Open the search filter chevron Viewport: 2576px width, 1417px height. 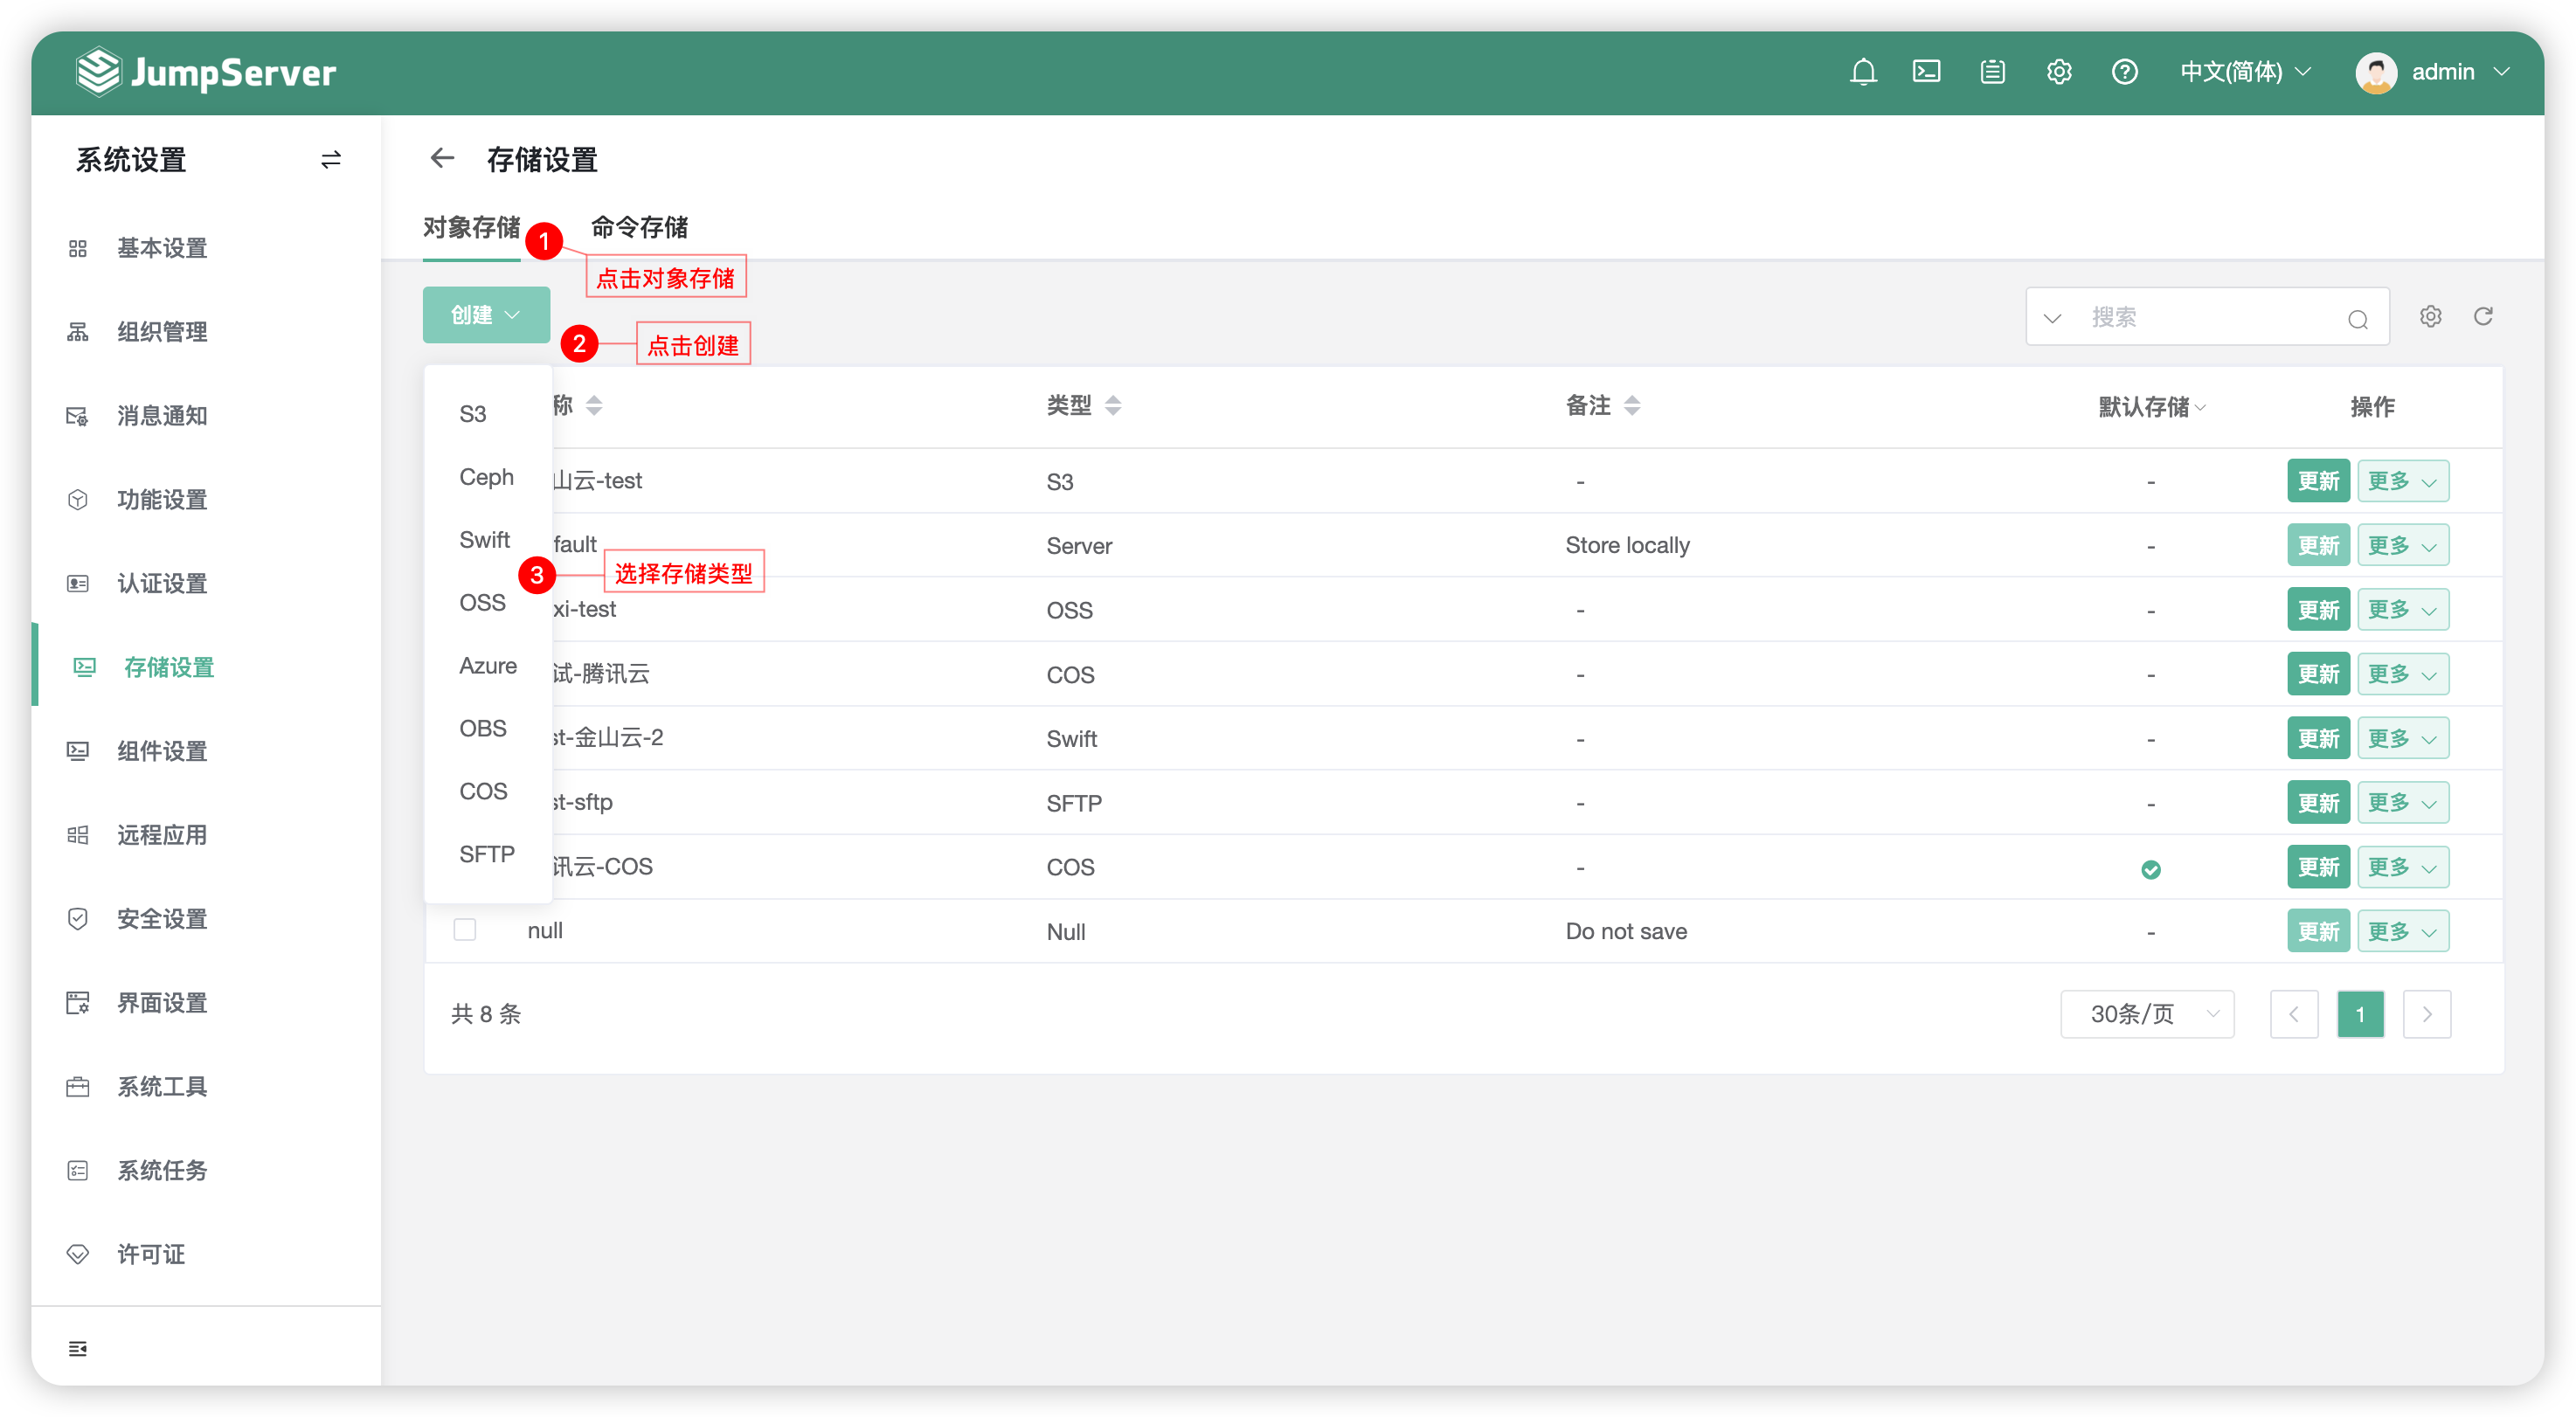coord(2052,318)
